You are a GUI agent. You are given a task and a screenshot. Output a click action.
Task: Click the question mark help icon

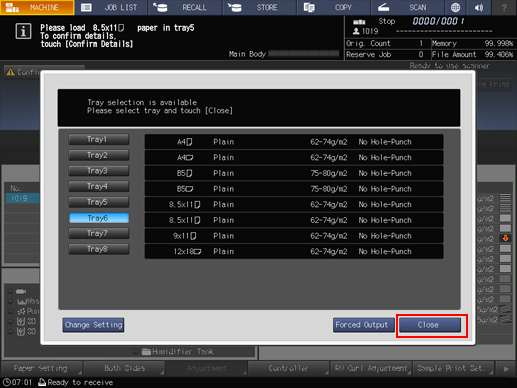(x=504, y=7)
